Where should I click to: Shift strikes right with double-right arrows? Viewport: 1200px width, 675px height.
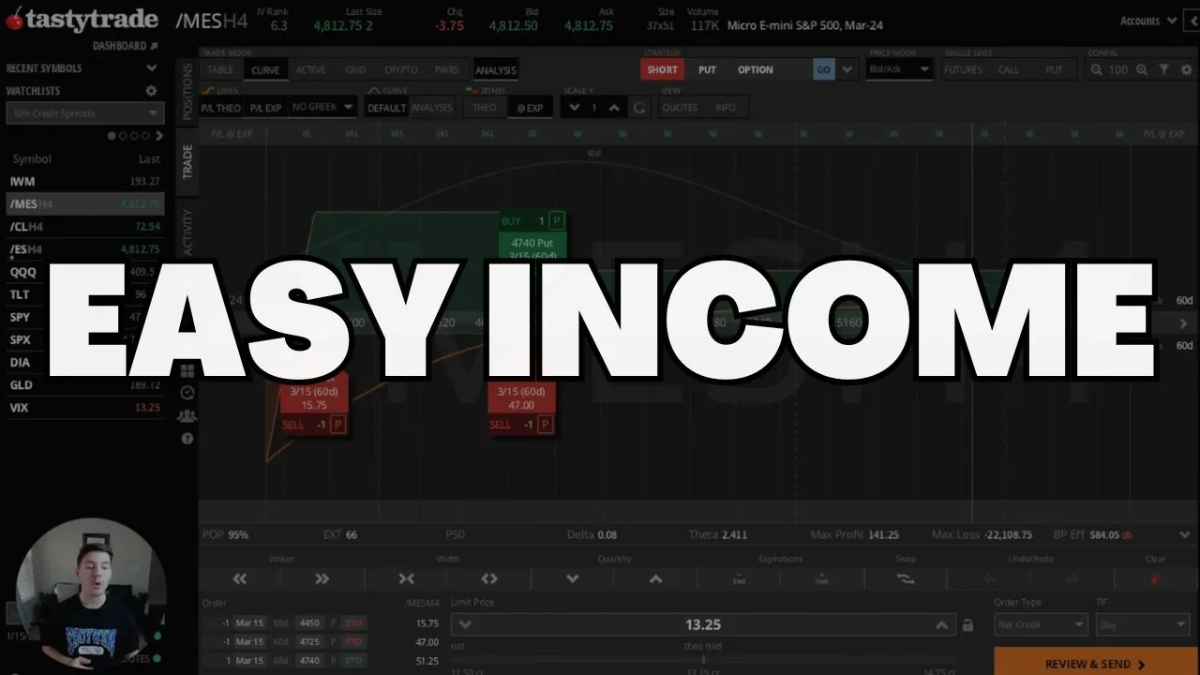(322, 578)
